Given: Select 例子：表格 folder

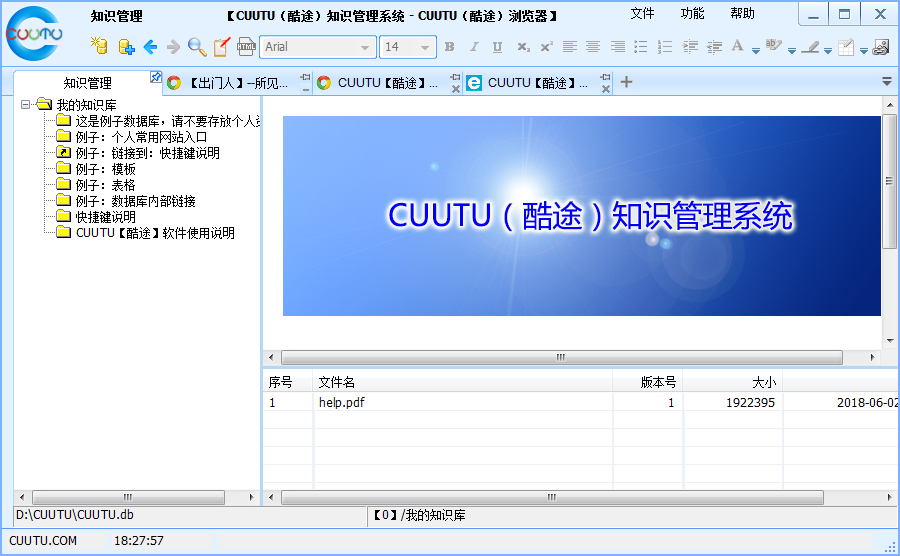Looking at the screenshot, I should (x=105, y=185).
